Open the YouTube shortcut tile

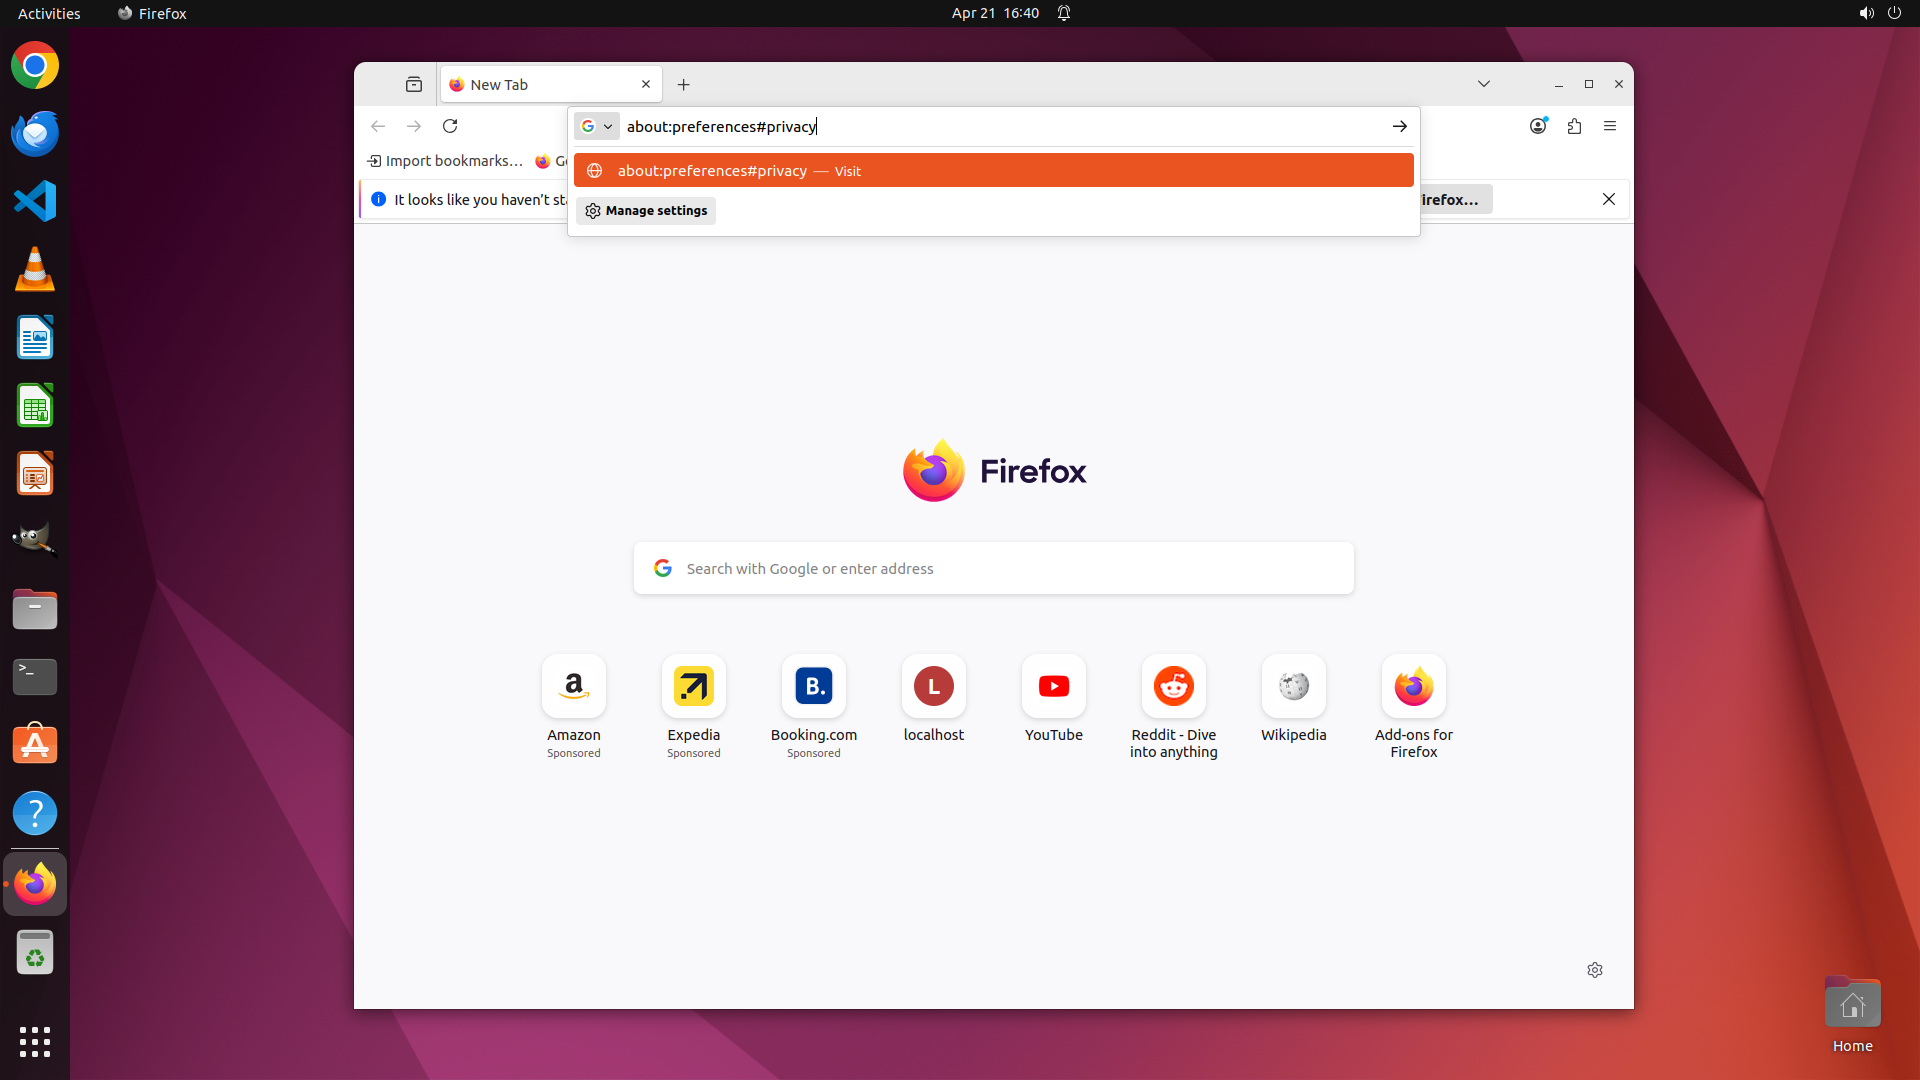click(1053, 687)
